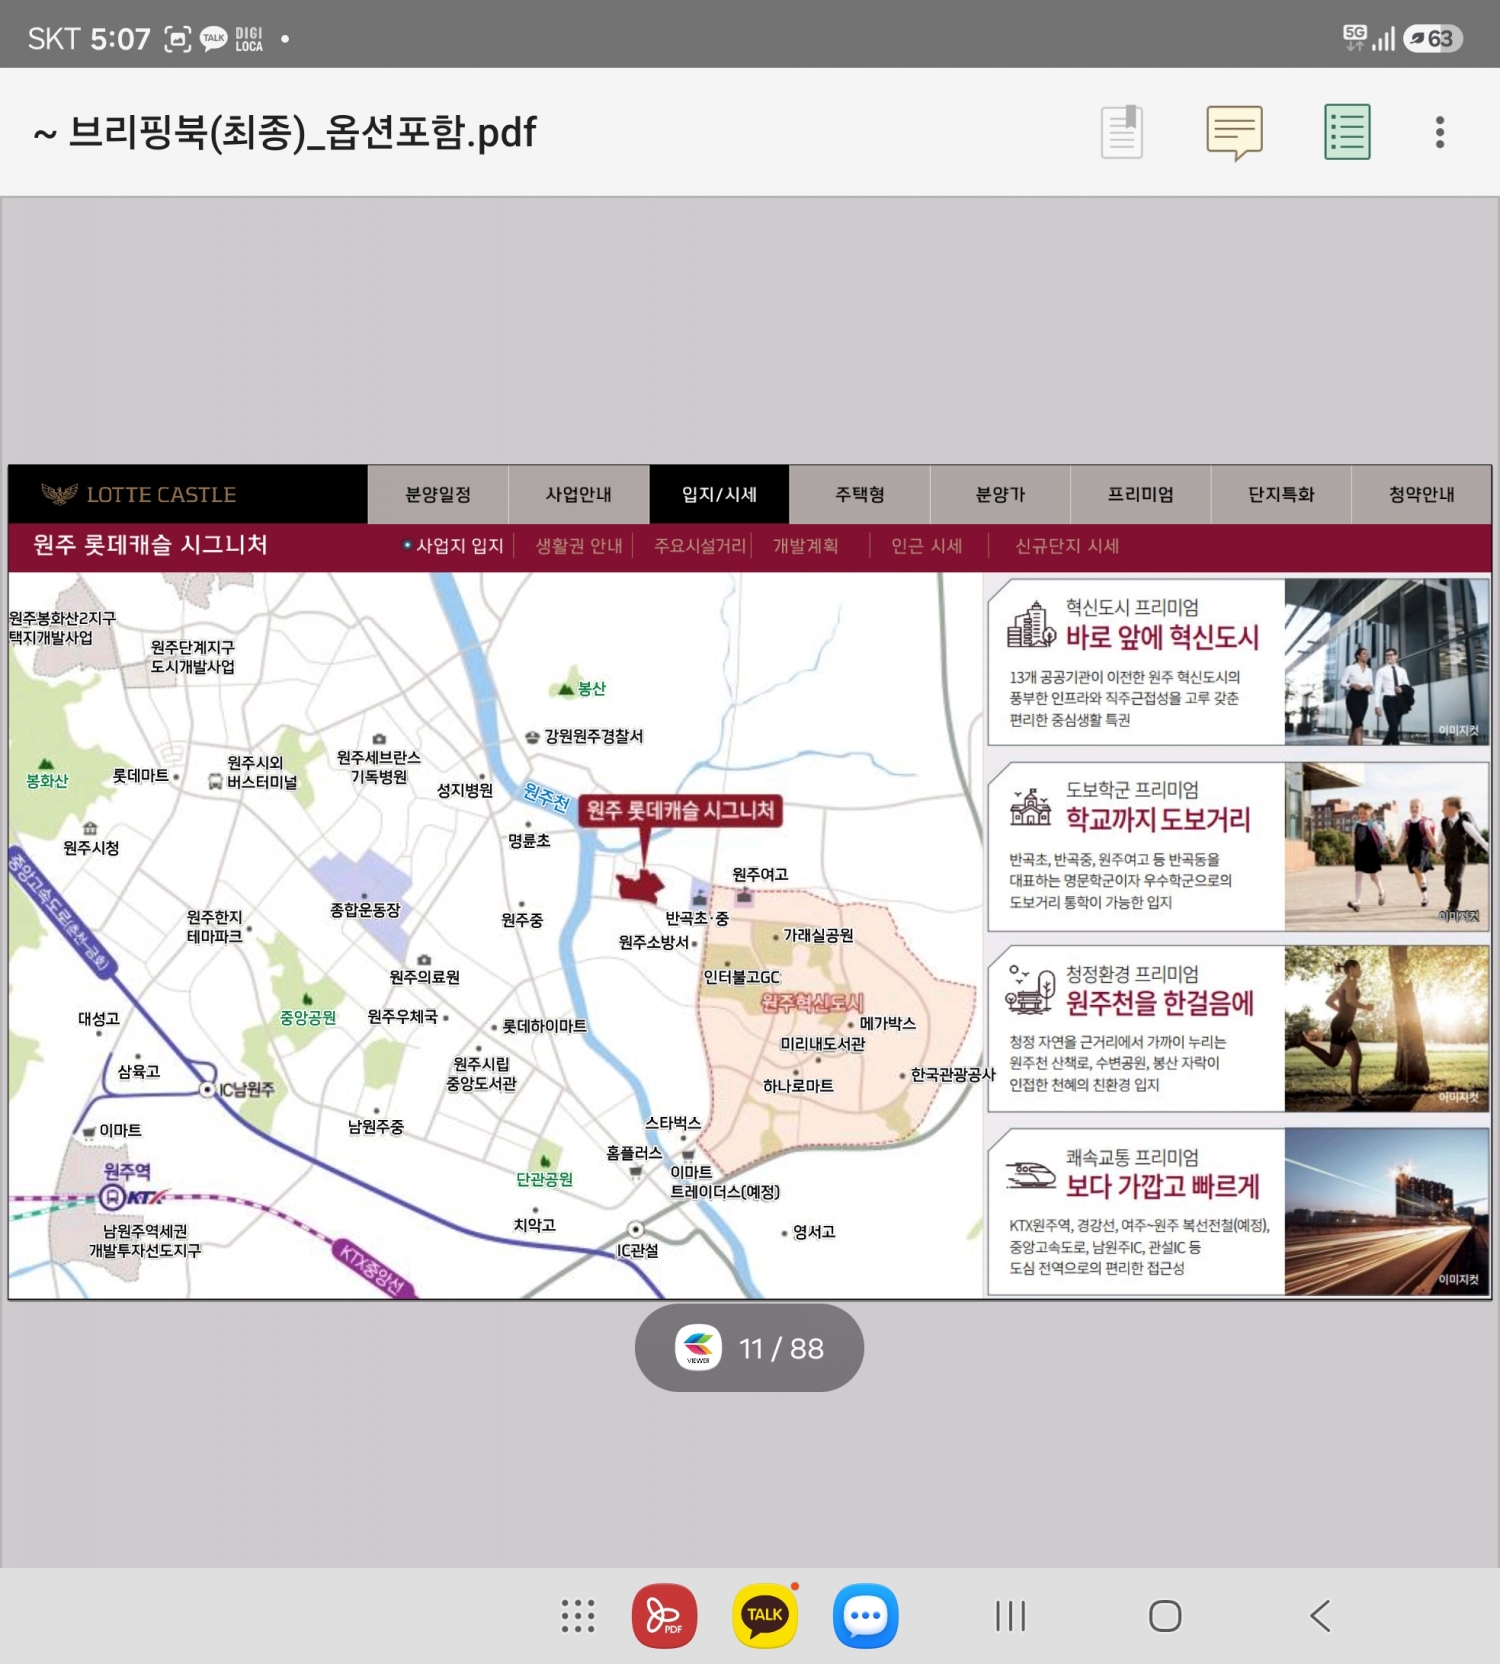Tap the DIGI LOCA notification icon
This screenshot has height=1664, width=1500.
(x=249, y=39)
